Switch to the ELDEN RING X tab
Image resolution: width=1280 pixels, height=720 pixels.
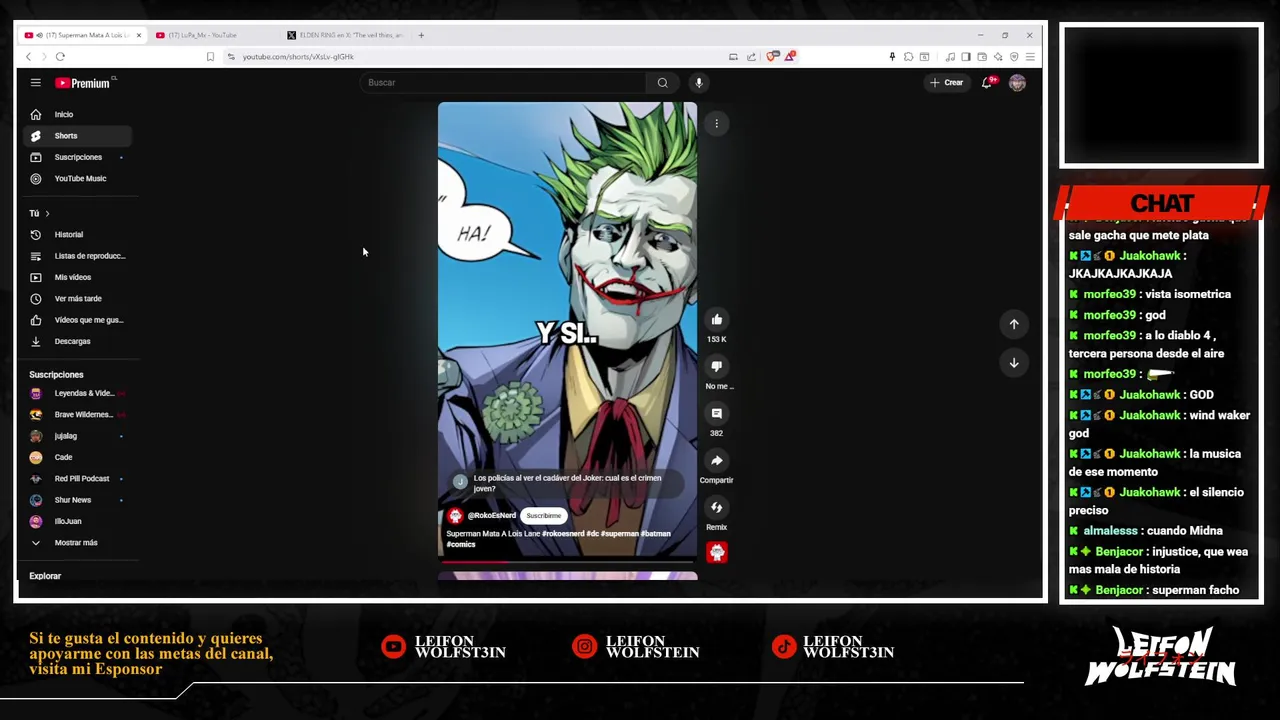[343, 35]
